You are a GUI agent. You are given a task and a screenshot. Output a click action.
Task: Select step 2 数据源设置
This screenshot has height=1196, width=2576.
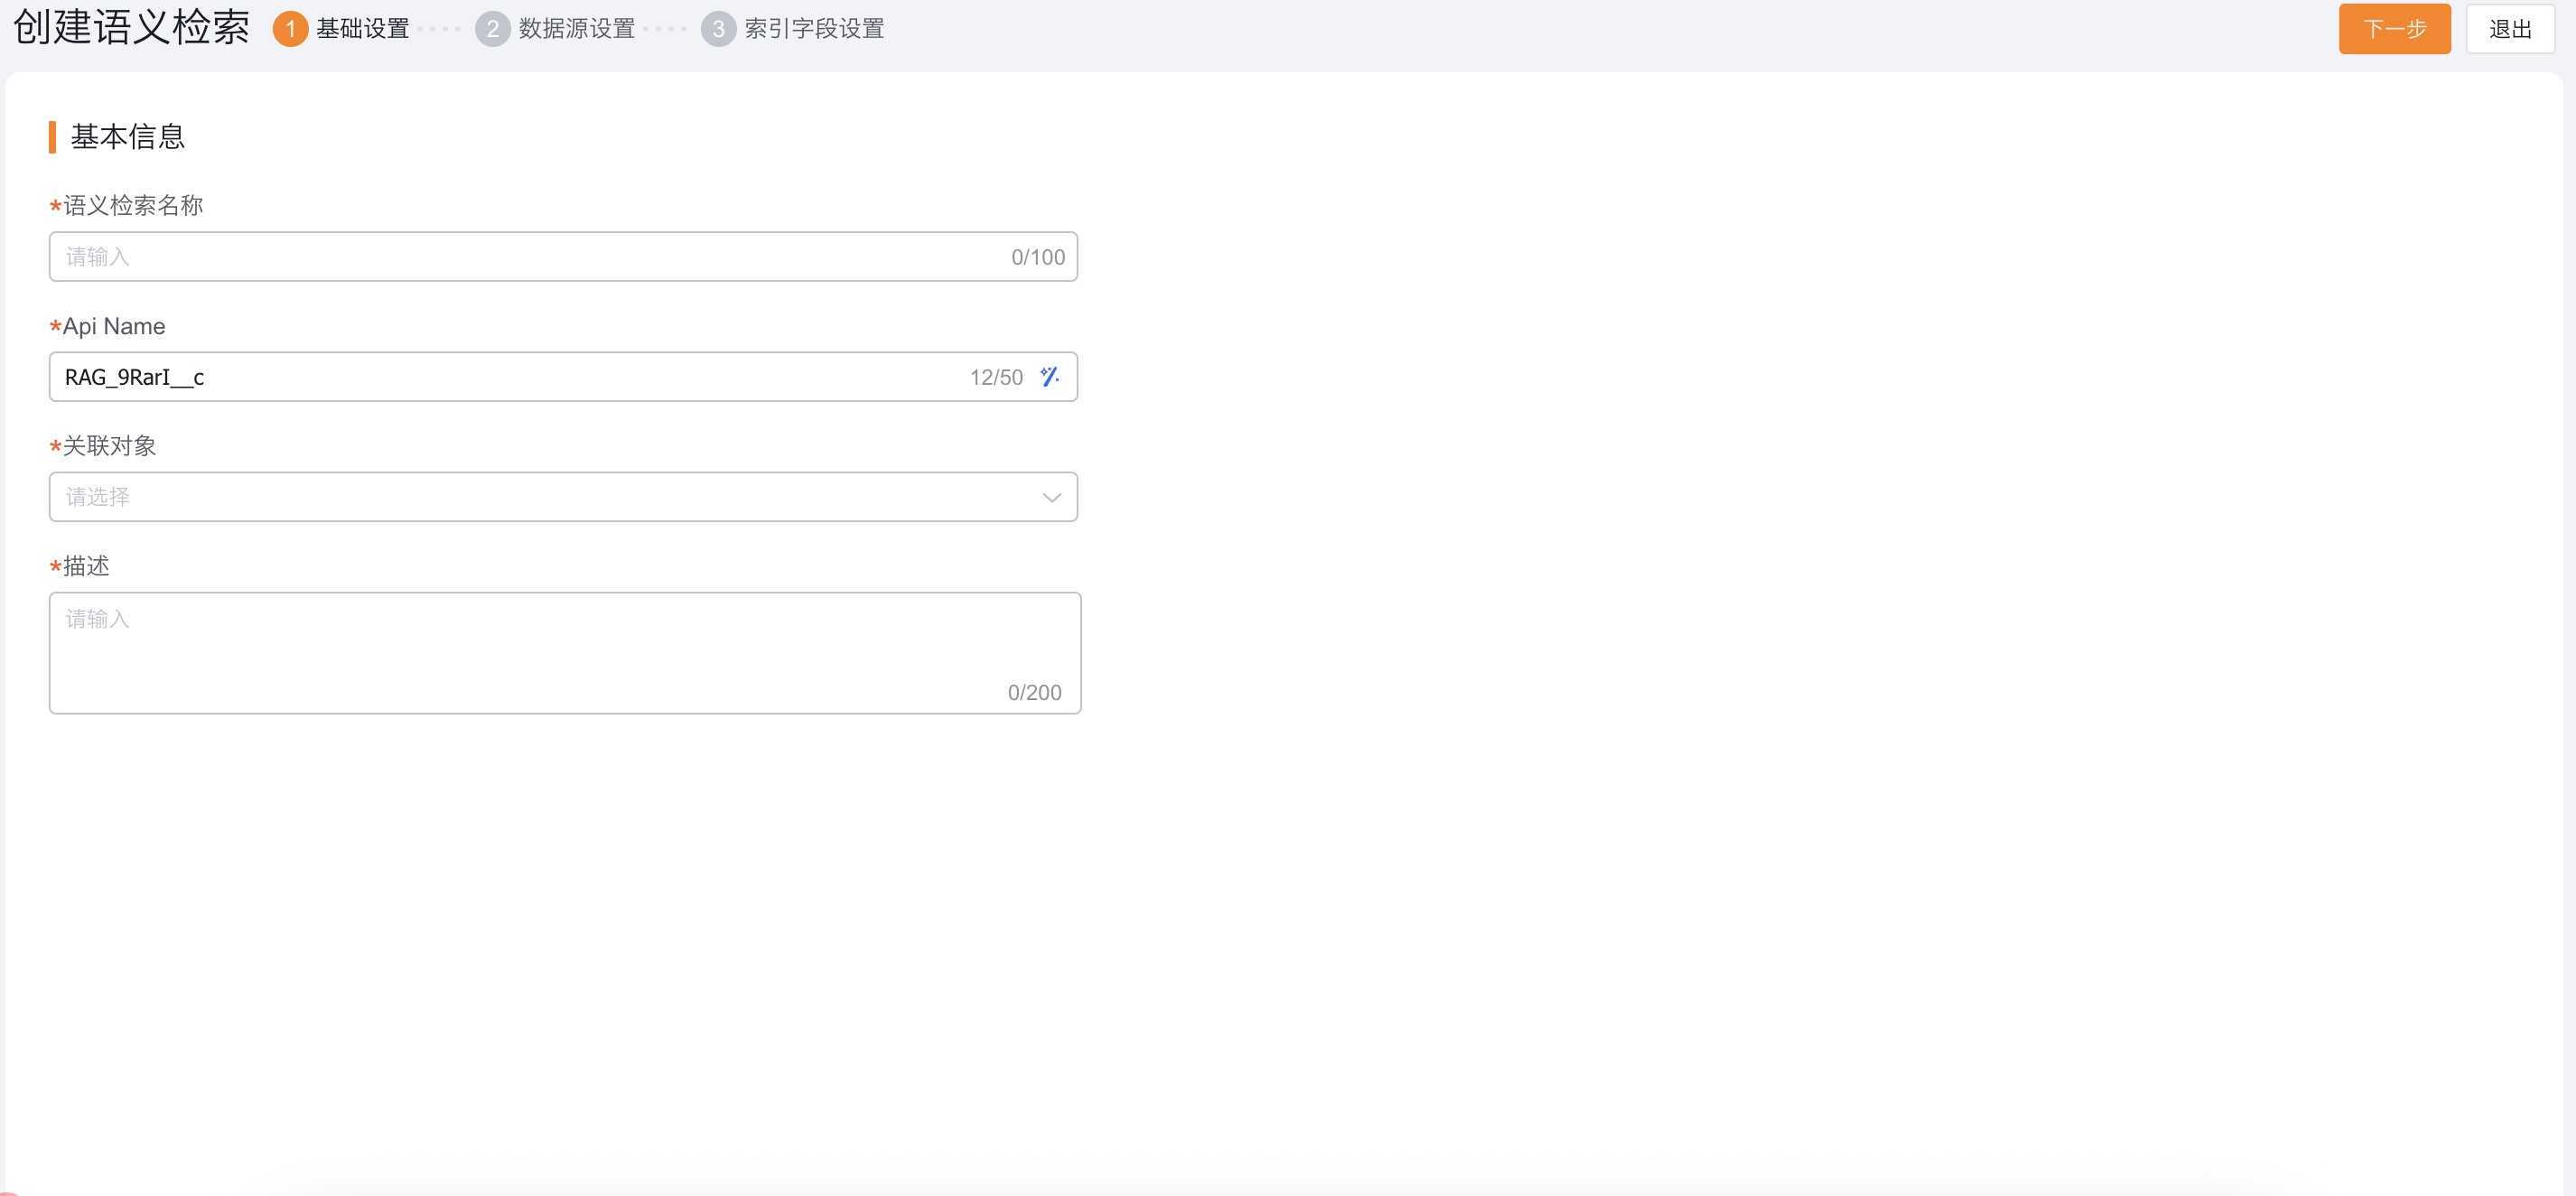556,29
